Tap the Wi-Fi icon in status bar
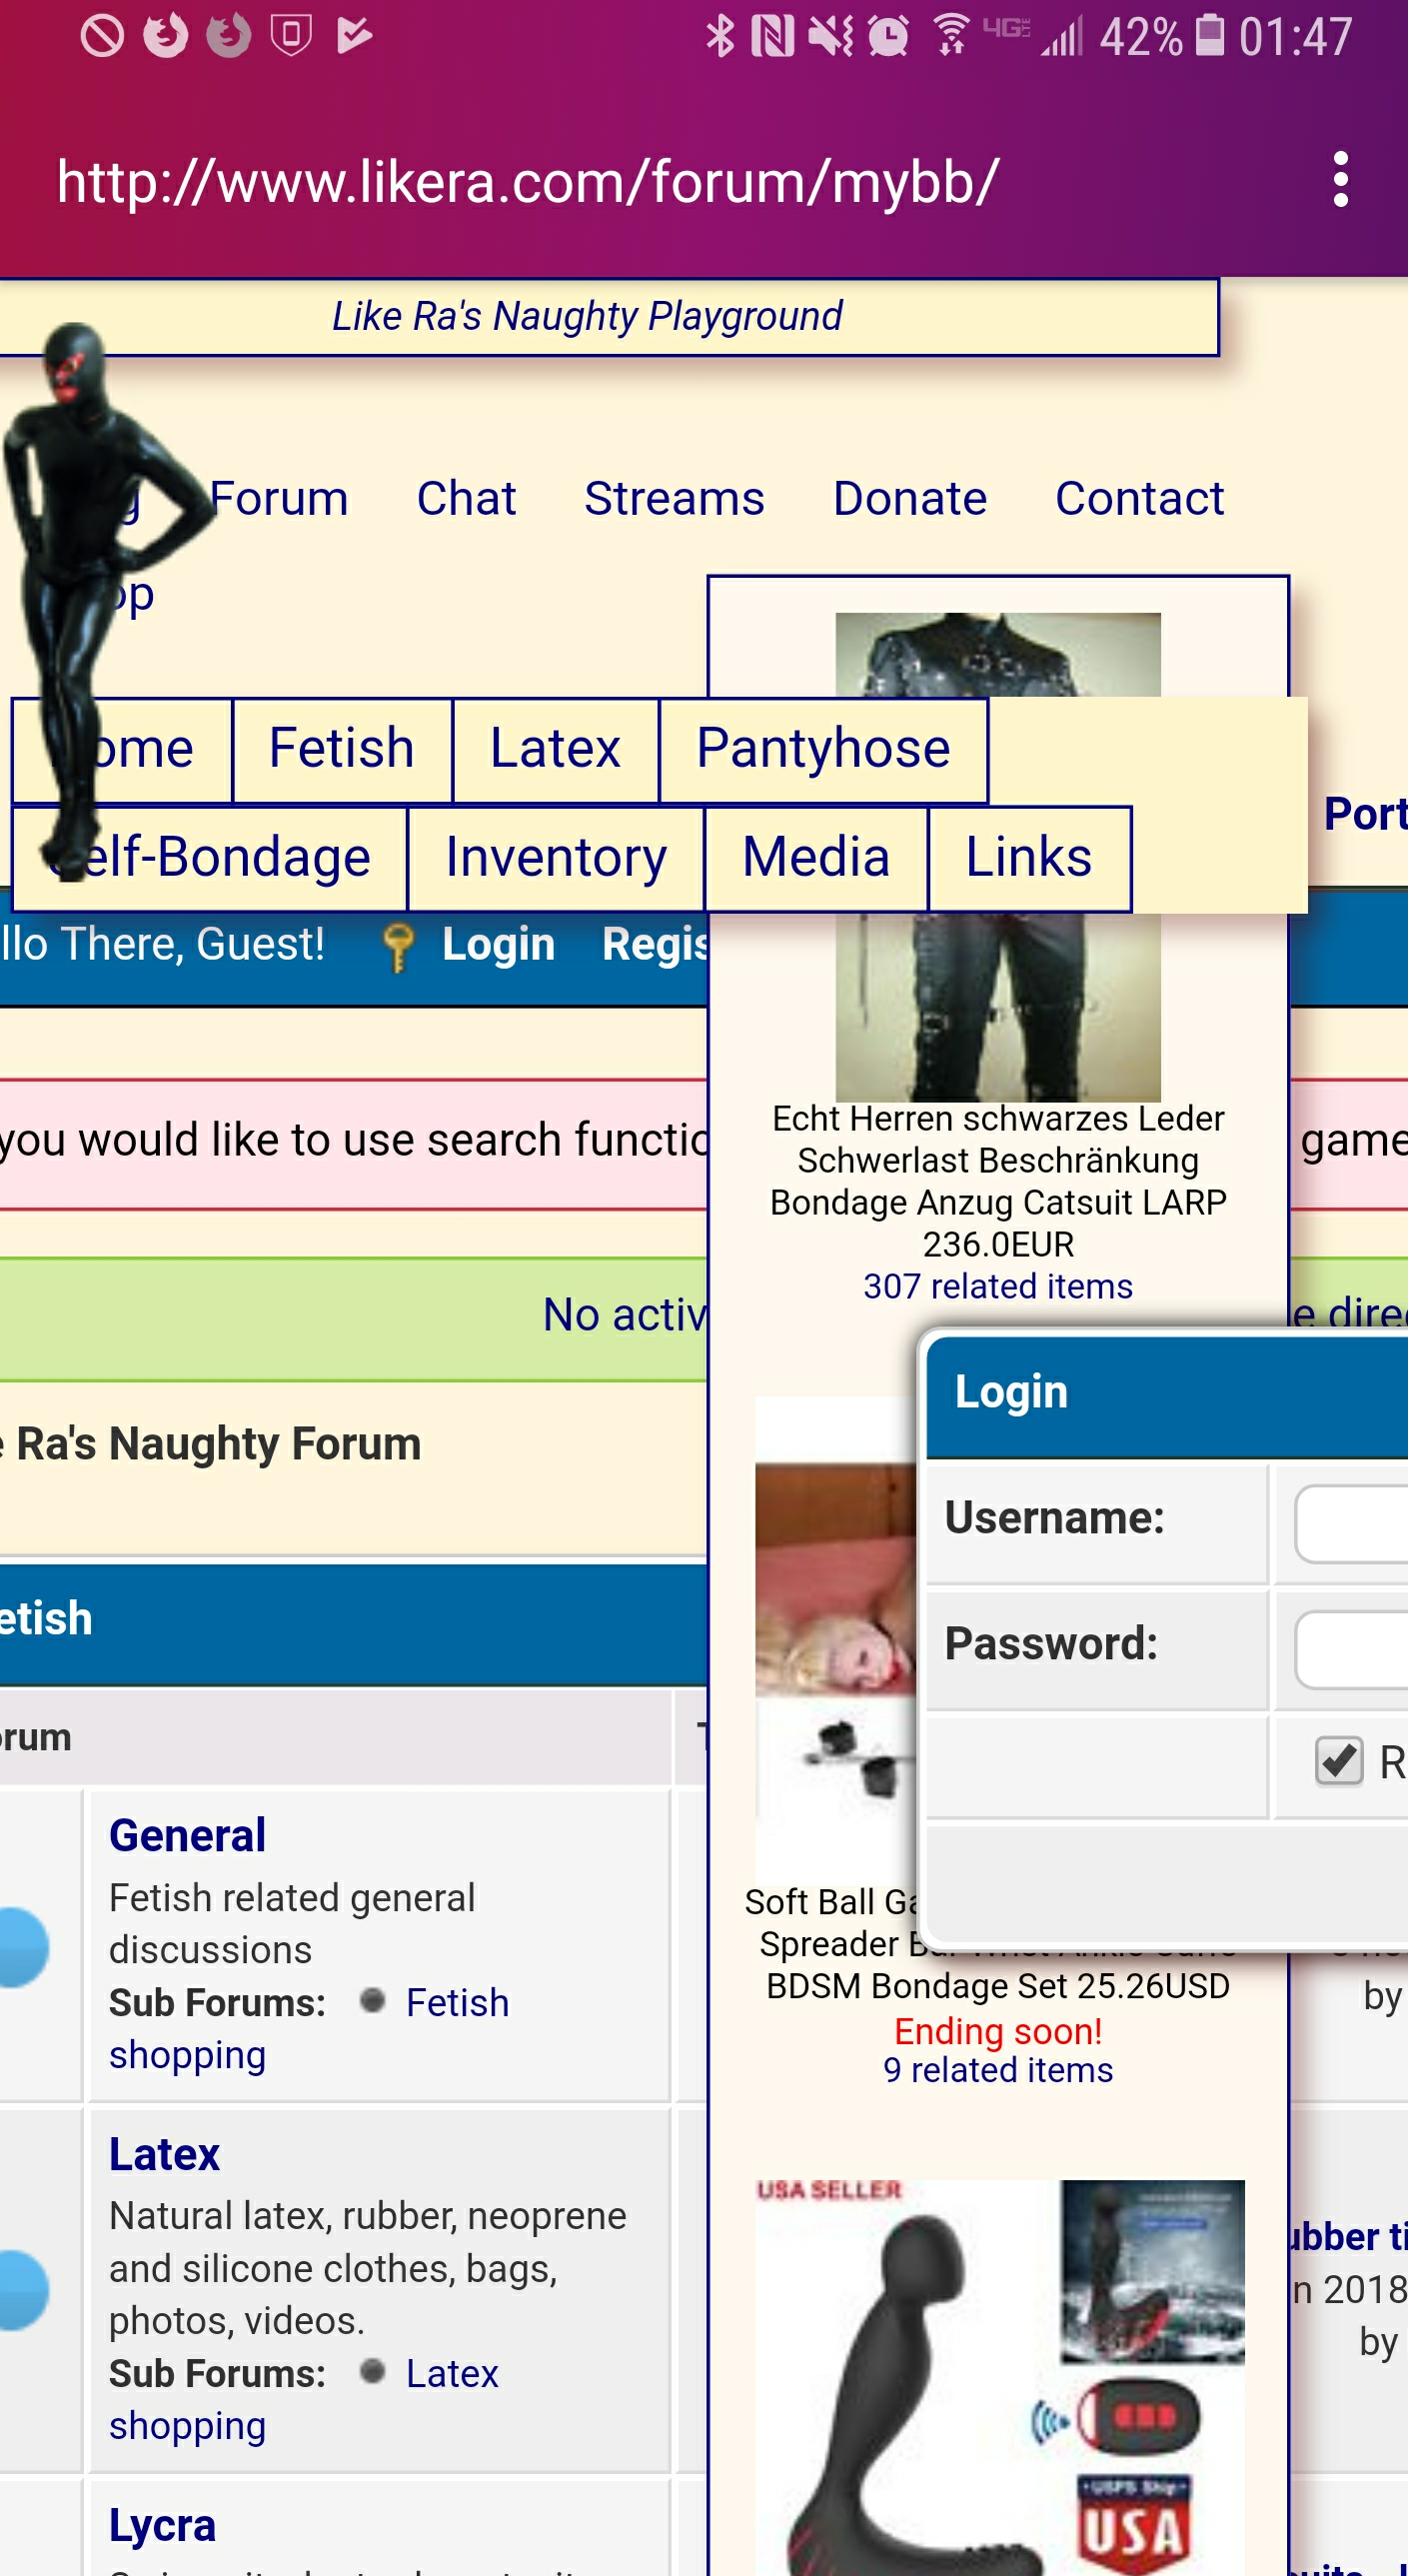This screenshot has width=1408, height=2576. 951,36
